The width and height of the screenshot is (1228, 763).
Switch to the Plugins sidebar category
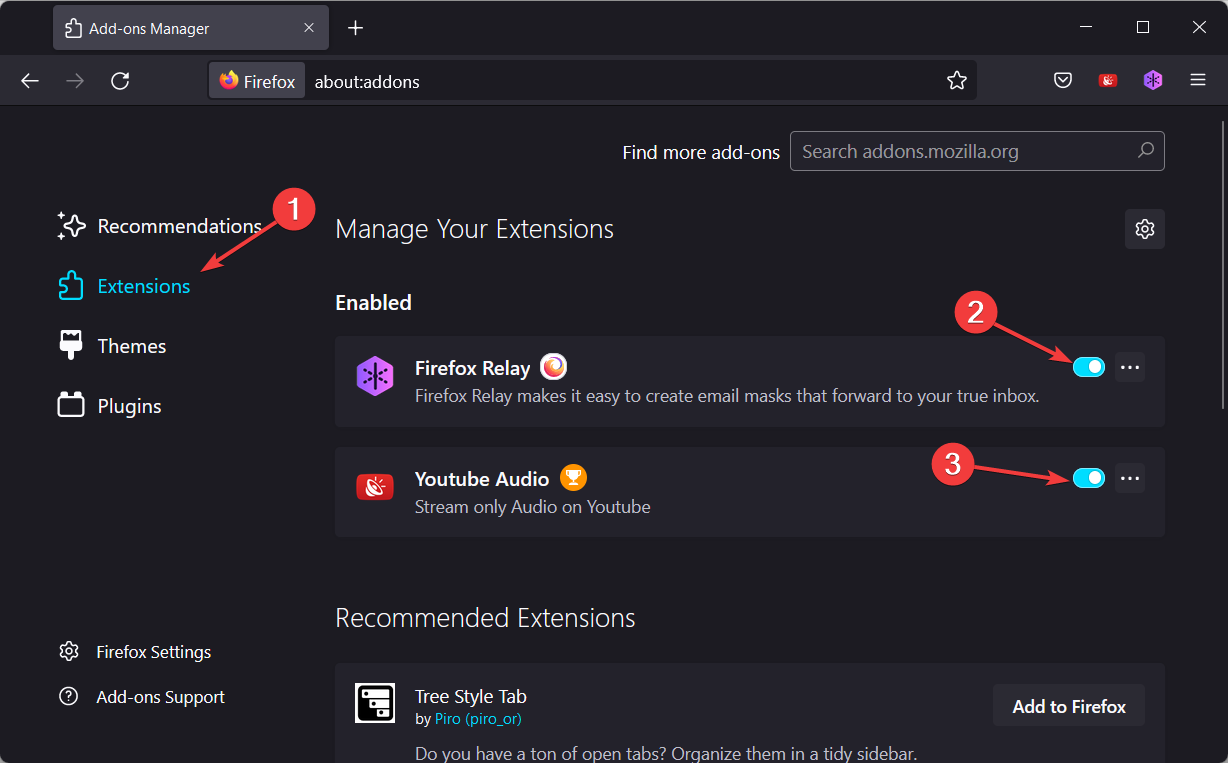(110, 406)
